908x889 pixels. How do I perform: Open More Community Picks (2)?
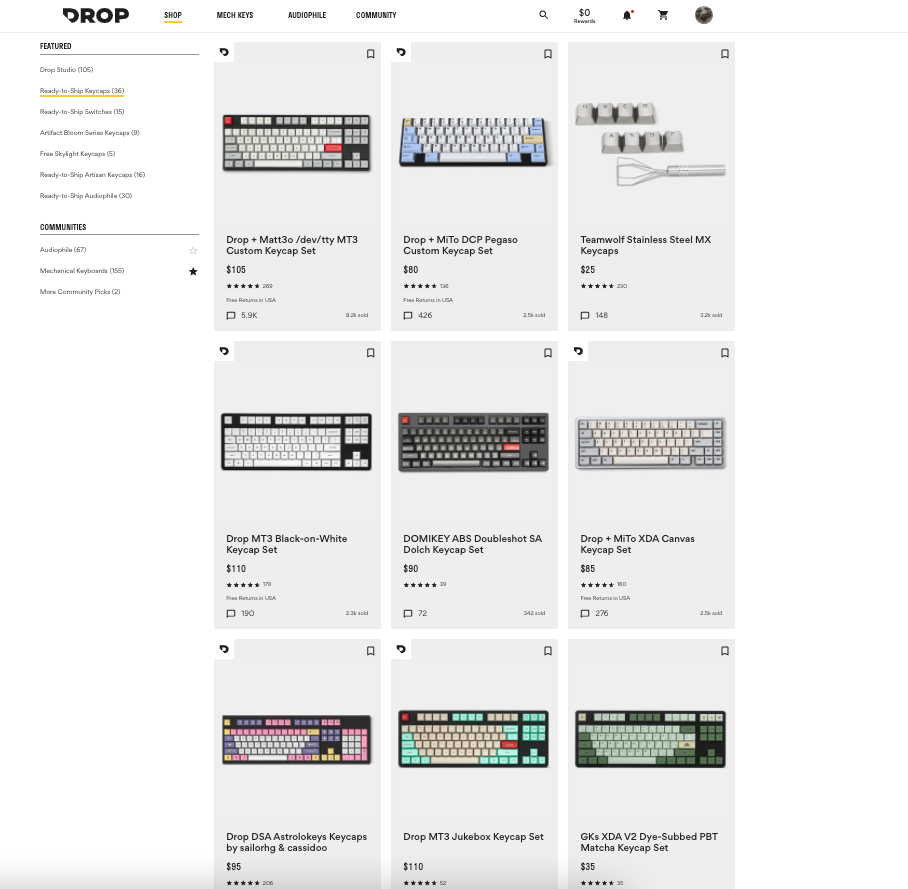coord(80,291)
